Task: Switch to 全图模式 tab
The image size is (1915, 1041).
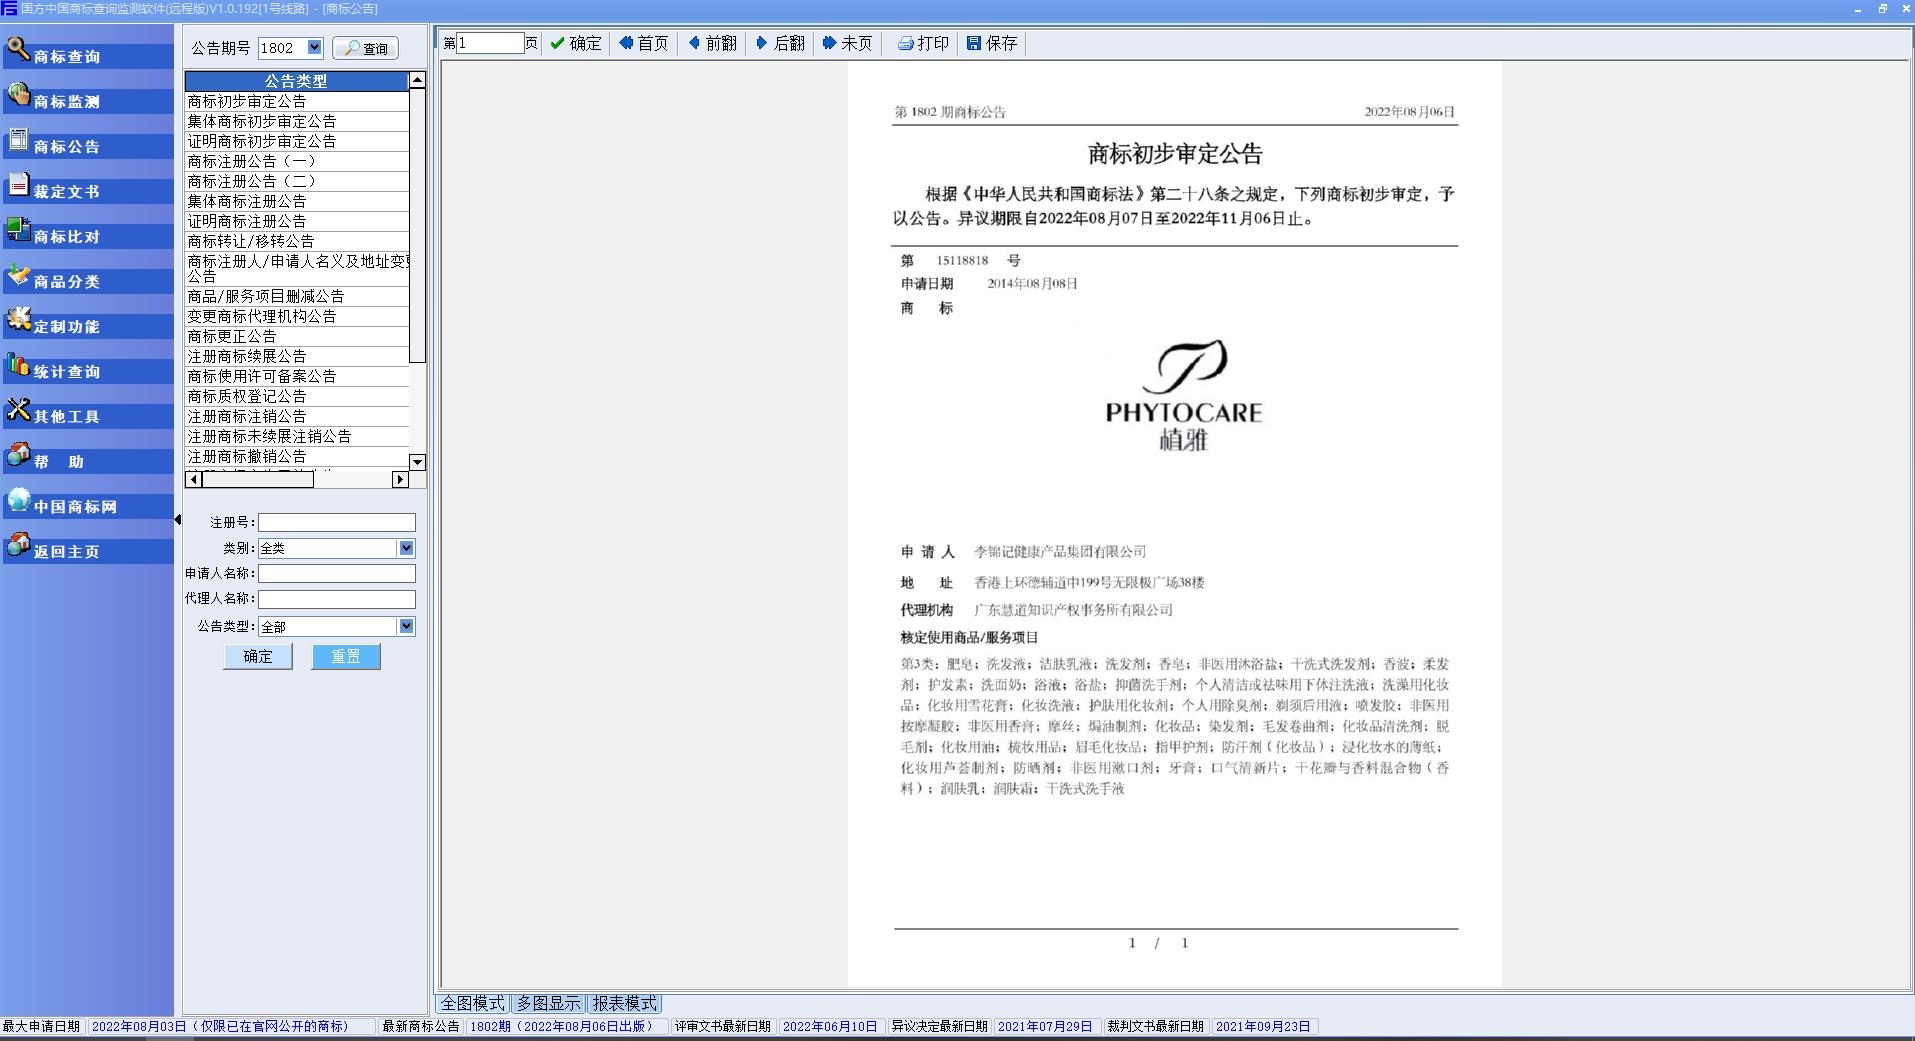Action: (473, 1003)
